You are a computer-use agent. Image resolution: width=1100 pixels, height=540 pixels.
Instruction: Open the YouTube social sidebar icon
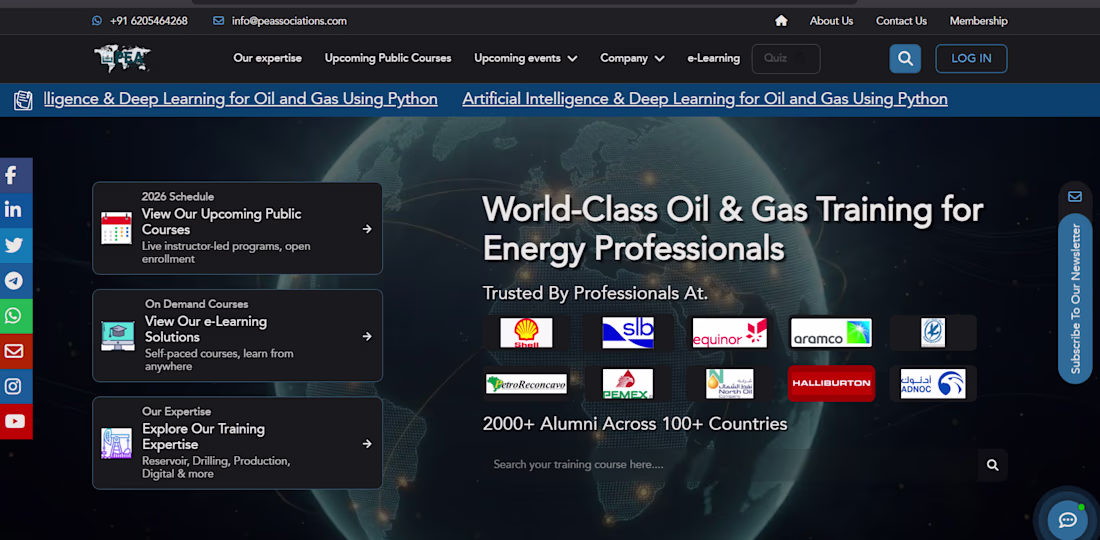tap(14, 421)
